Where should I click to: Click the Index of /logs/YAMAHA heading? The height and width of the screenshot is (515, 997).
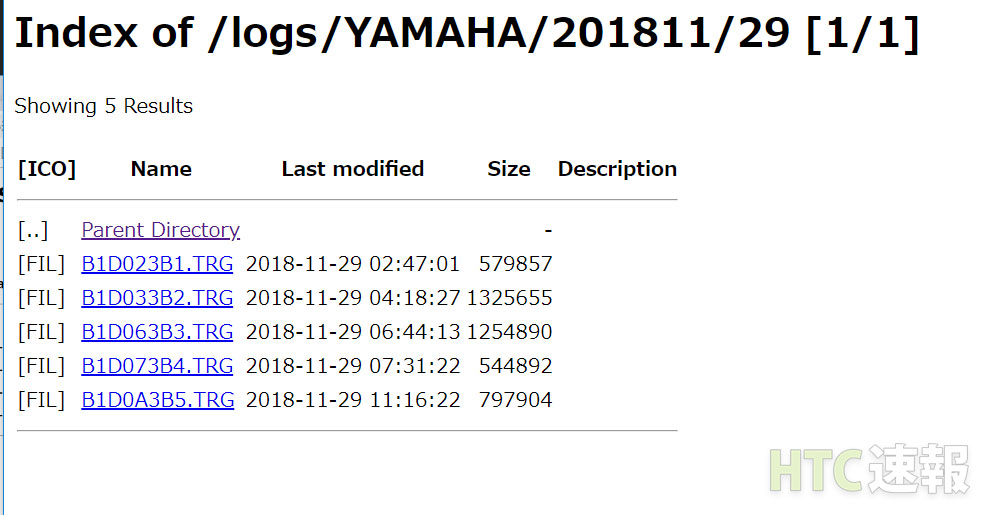(467, 33)
